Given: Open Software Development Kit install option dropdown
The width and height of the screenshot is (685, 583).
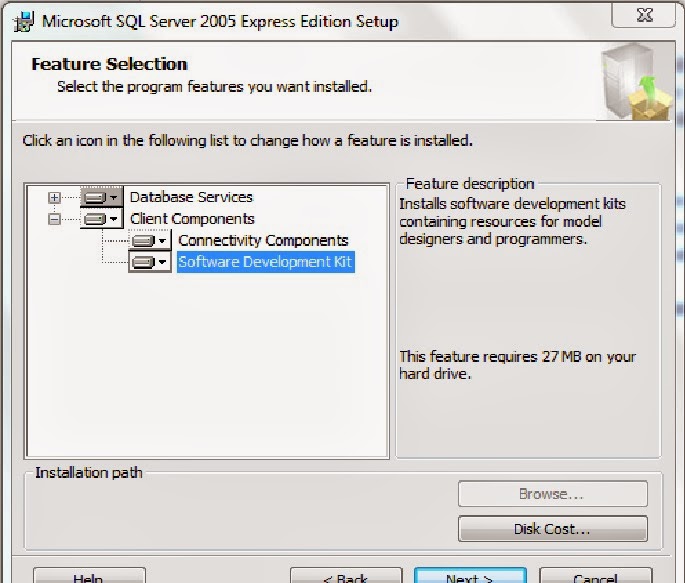Looking at the screenshot, I should (150, 262).
